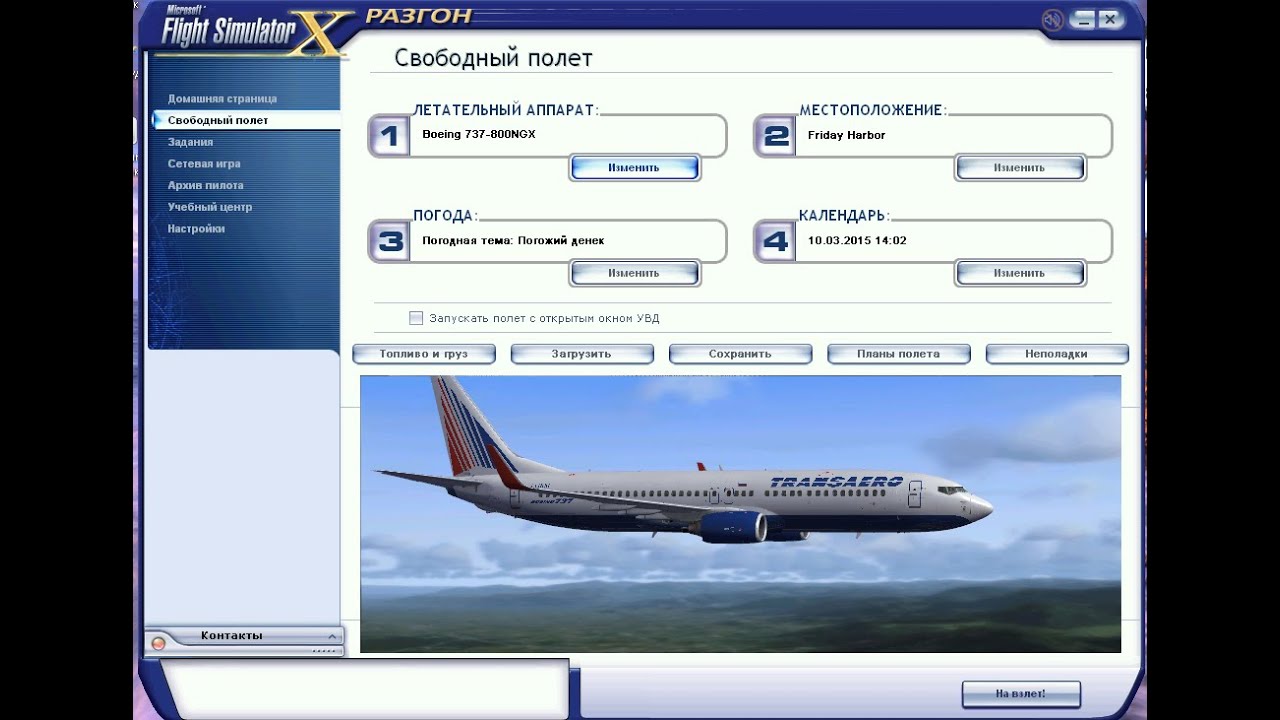Click the Transaero Boeing 737 preview image

pyautogui.click(x=740, y=514)
